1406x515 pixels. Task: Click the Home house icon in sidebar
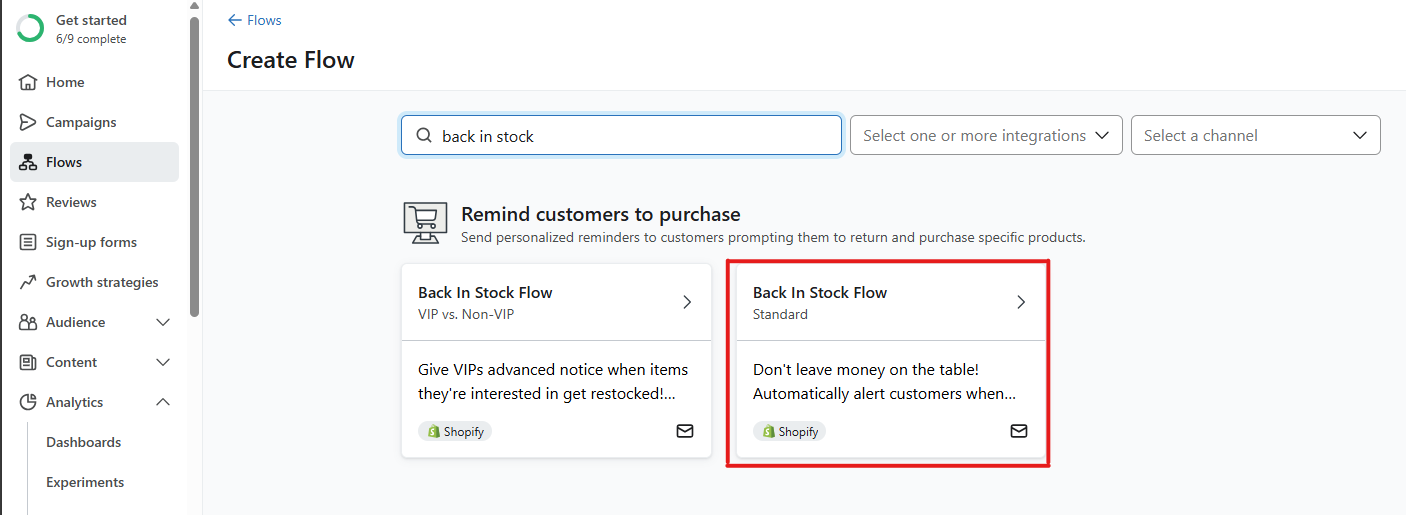28,82
